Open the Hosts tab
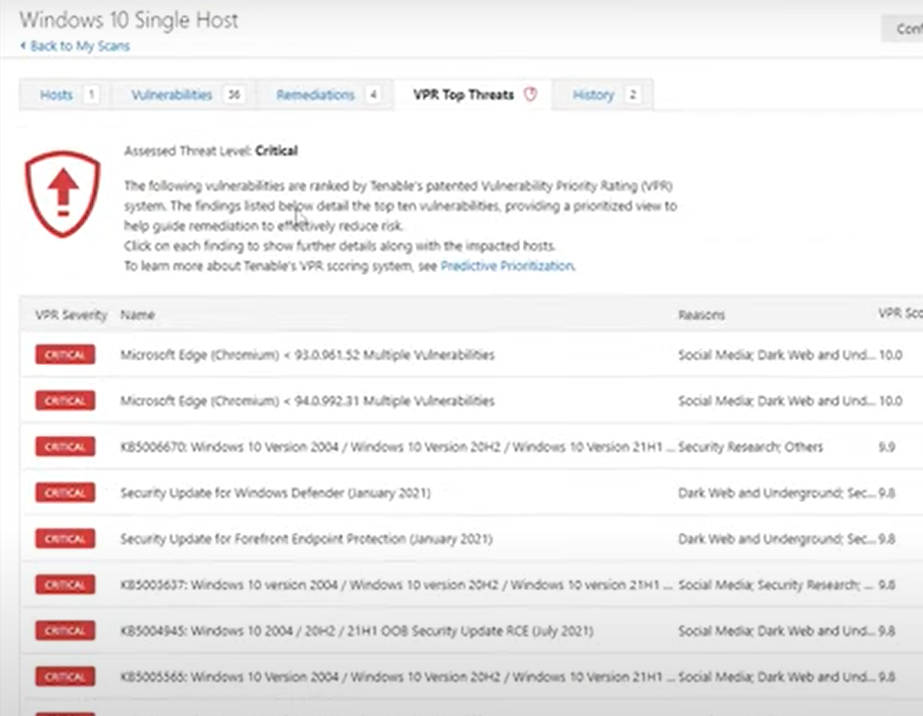 tap(57, 95)
